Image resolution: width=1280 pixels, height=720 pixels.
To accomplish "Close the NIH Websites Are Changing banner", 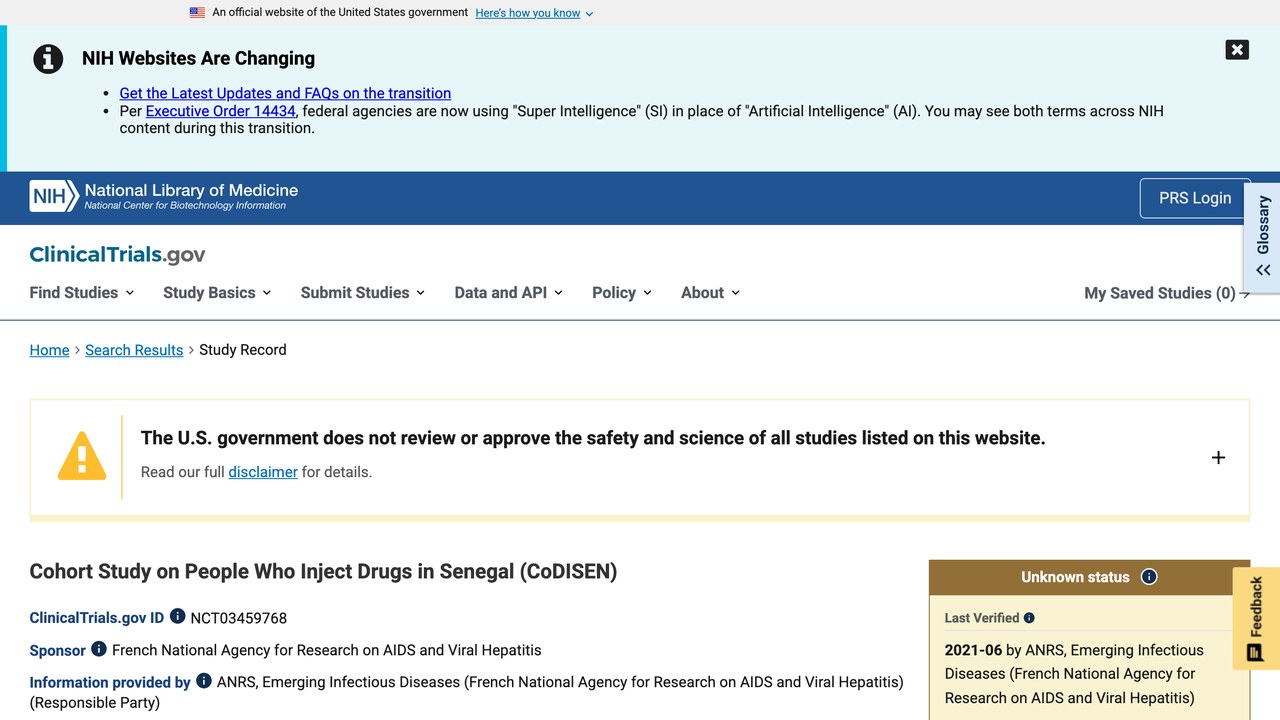I will tap(1237, 50).
